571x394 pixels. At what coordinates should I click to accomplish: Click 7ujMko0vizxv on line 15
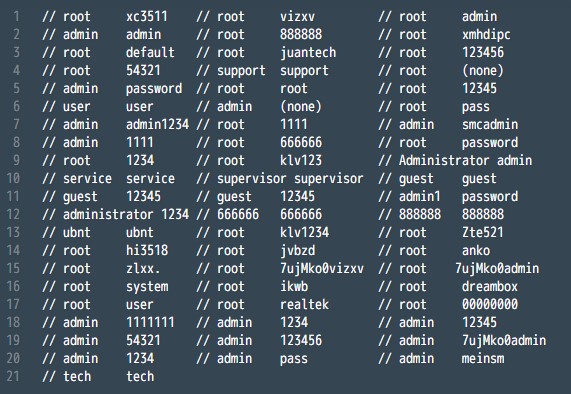322,269
